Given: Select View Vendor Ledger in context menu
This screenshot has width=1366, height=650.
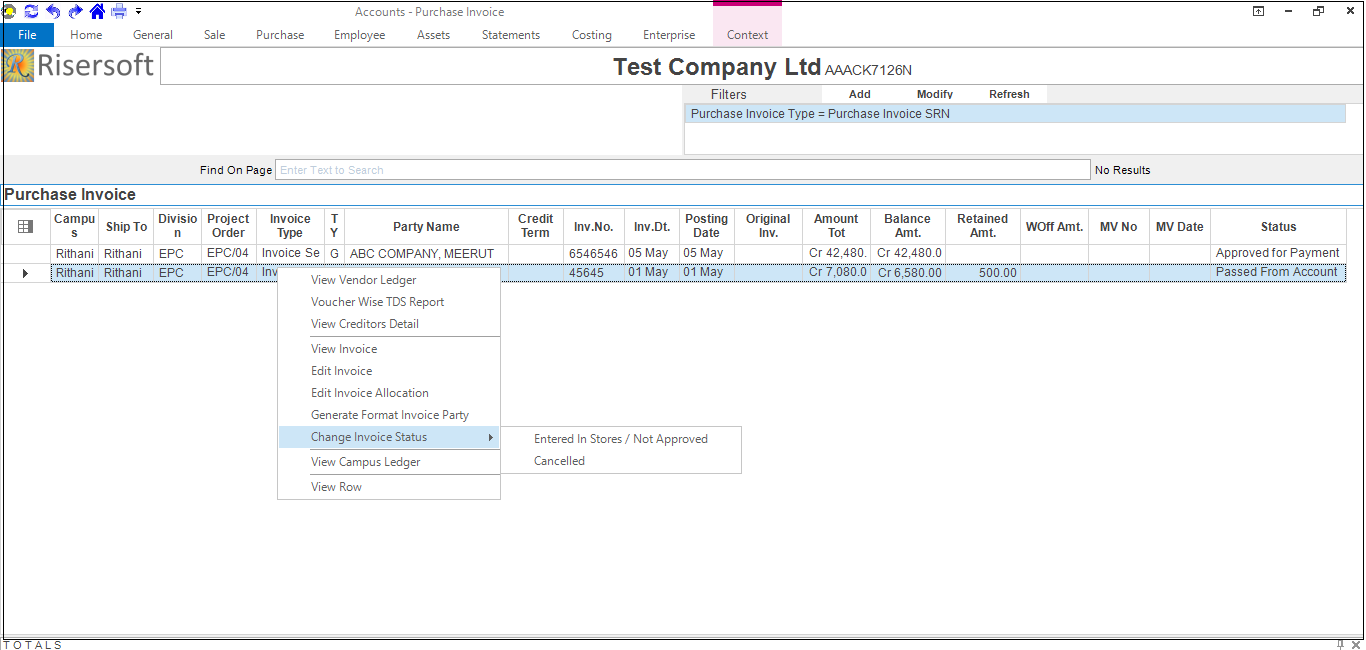Looking at the screenshot, I should tap(363, 280).
